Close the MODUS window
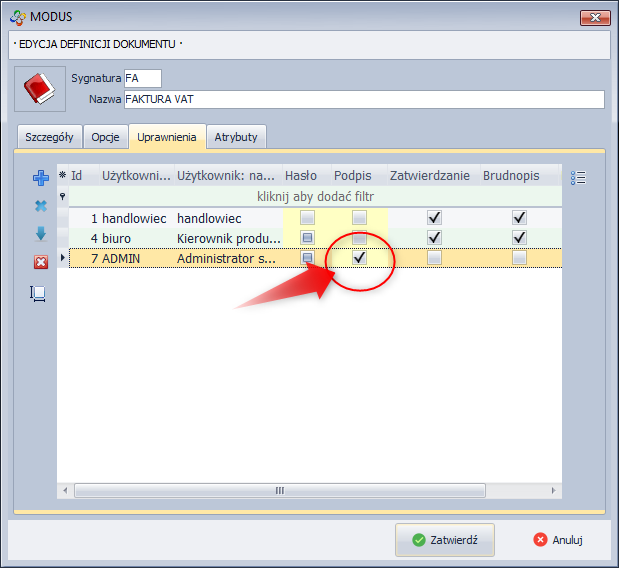 click(595, 17)
